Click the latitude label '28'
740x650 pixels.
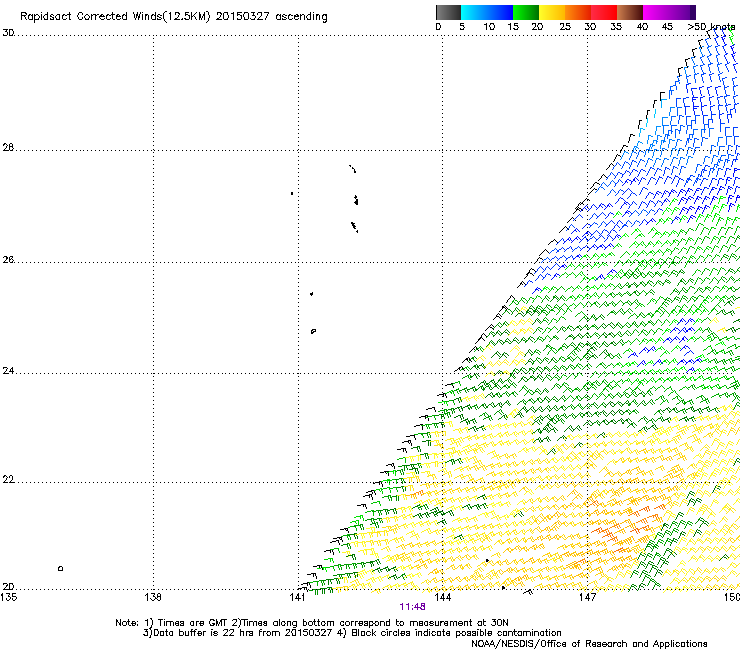(8, 147)
